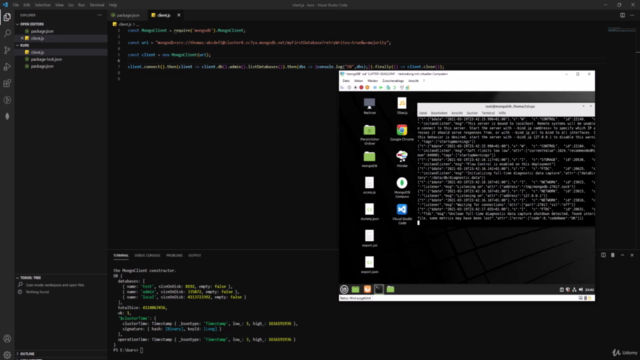Click the kill terminal trash icon
Viewport: 640px width, 360px height.
613,255
